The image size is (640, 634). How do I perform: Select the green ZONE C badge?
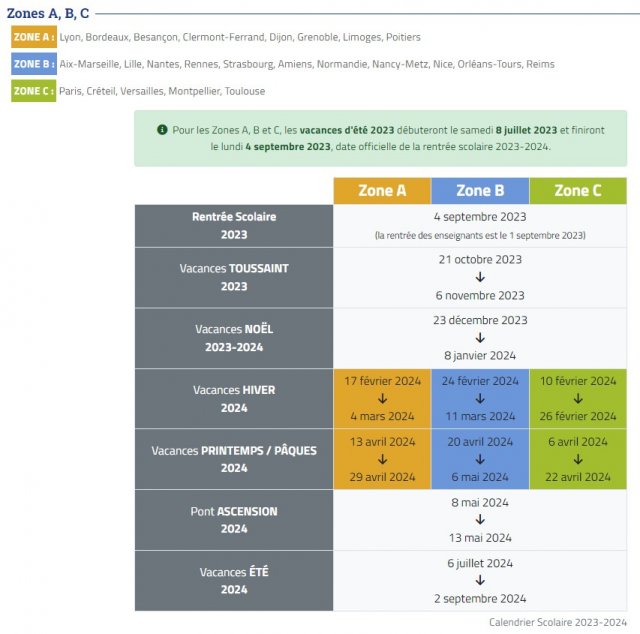pos(34,91)
